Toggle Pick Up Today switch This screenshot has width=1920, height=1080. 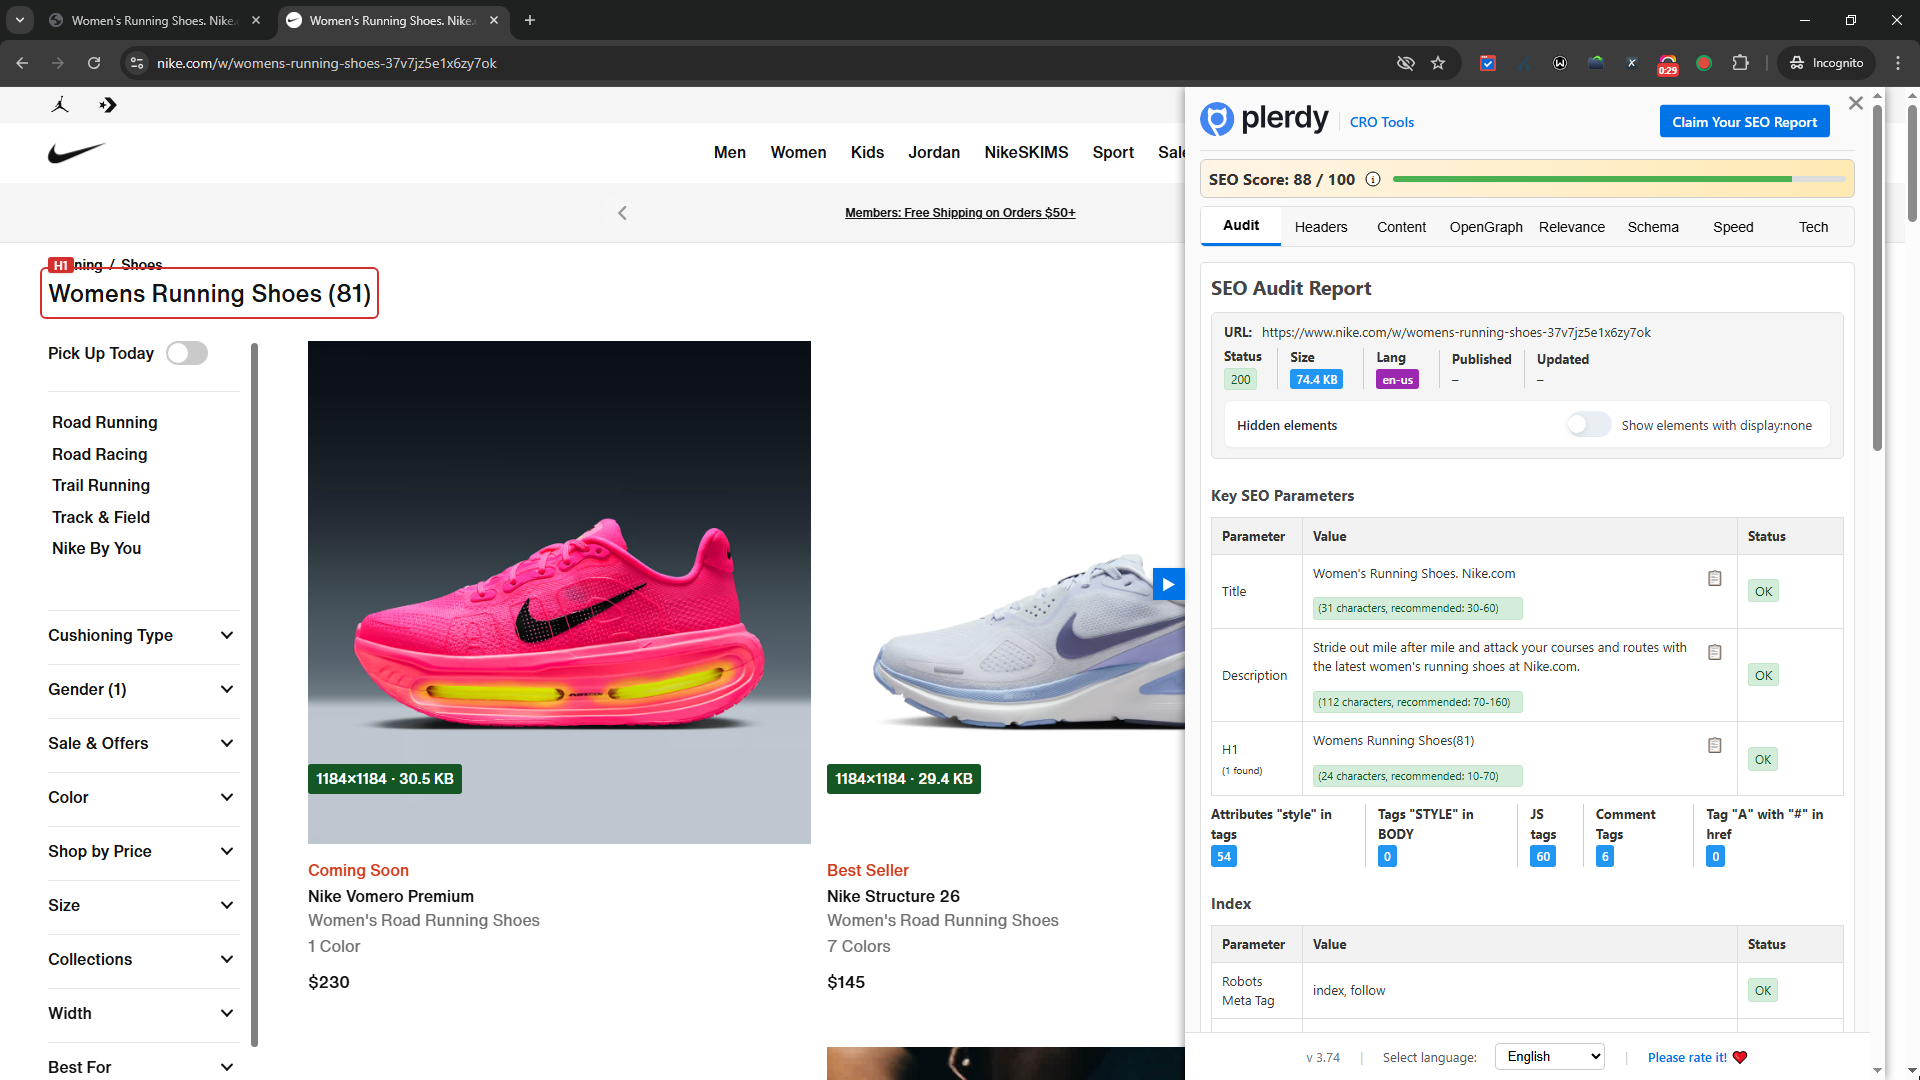(x=187, y=354)
